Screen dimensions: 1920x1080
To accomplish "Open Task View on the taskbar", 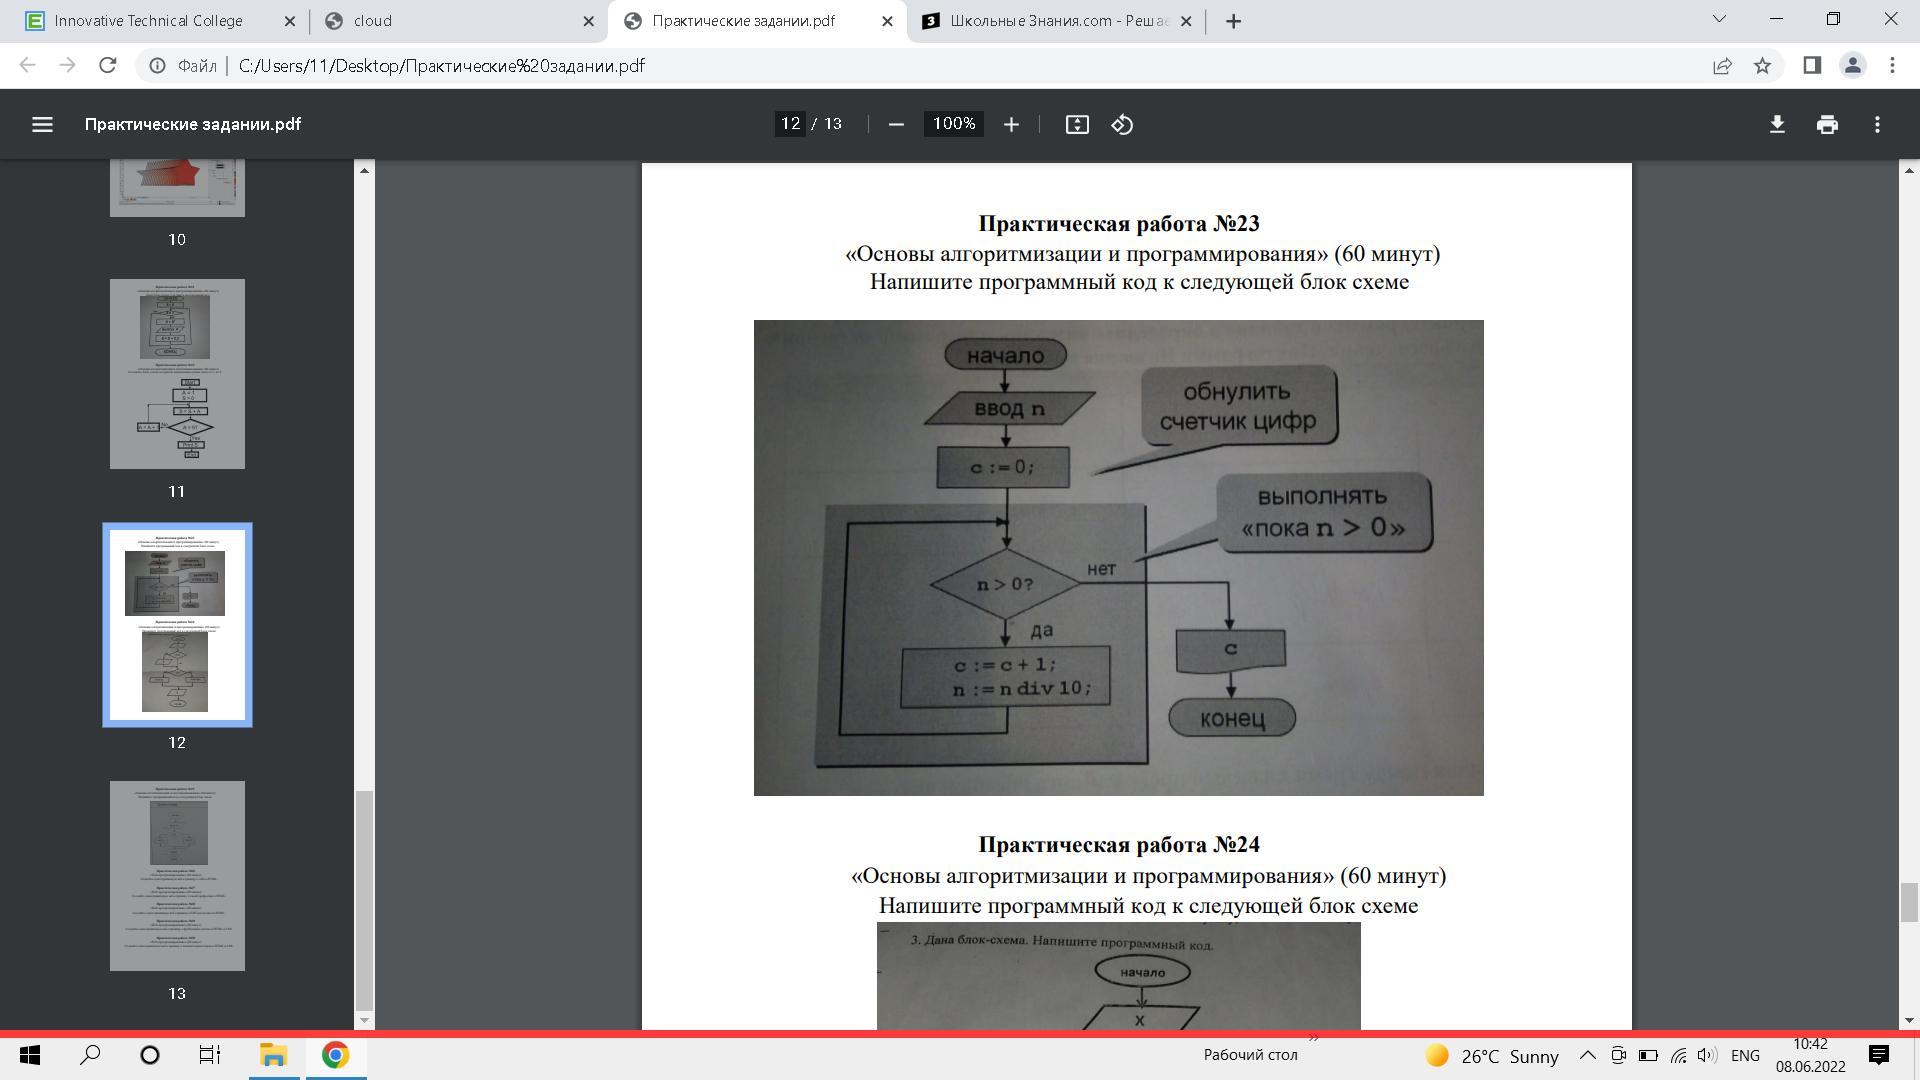I will point(209,1055).
